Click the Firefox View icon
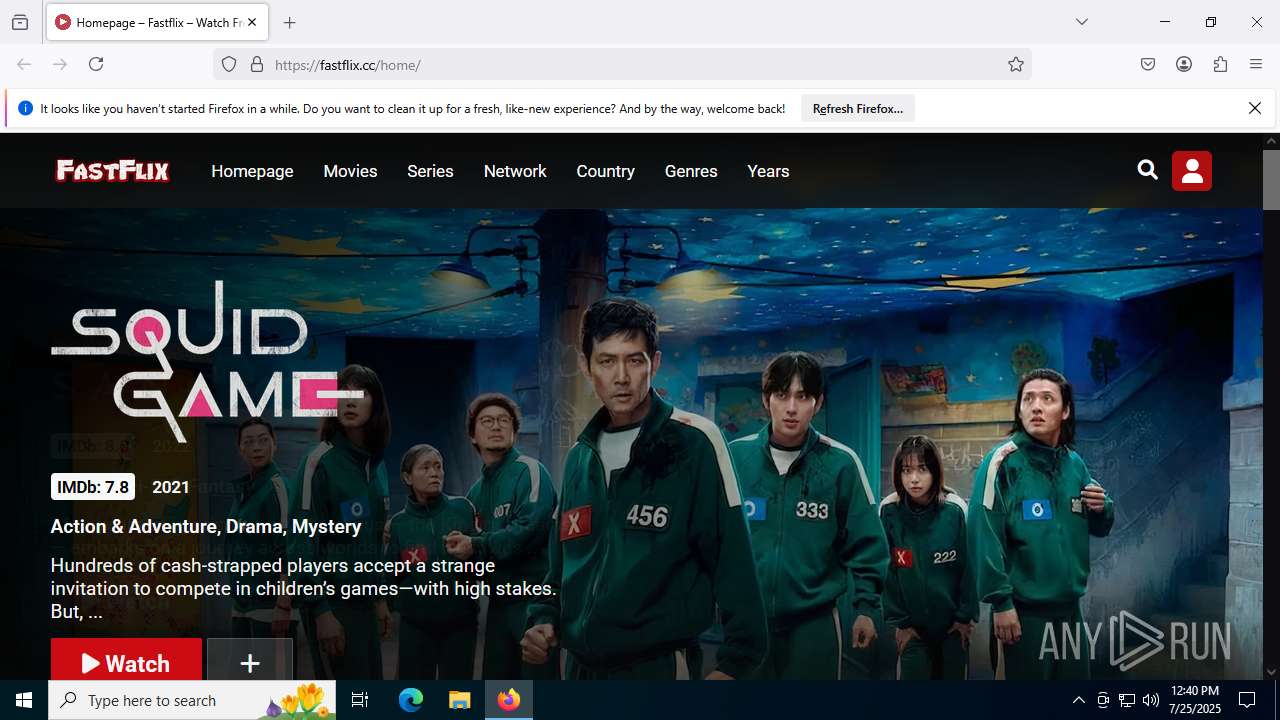 (20, 22)
